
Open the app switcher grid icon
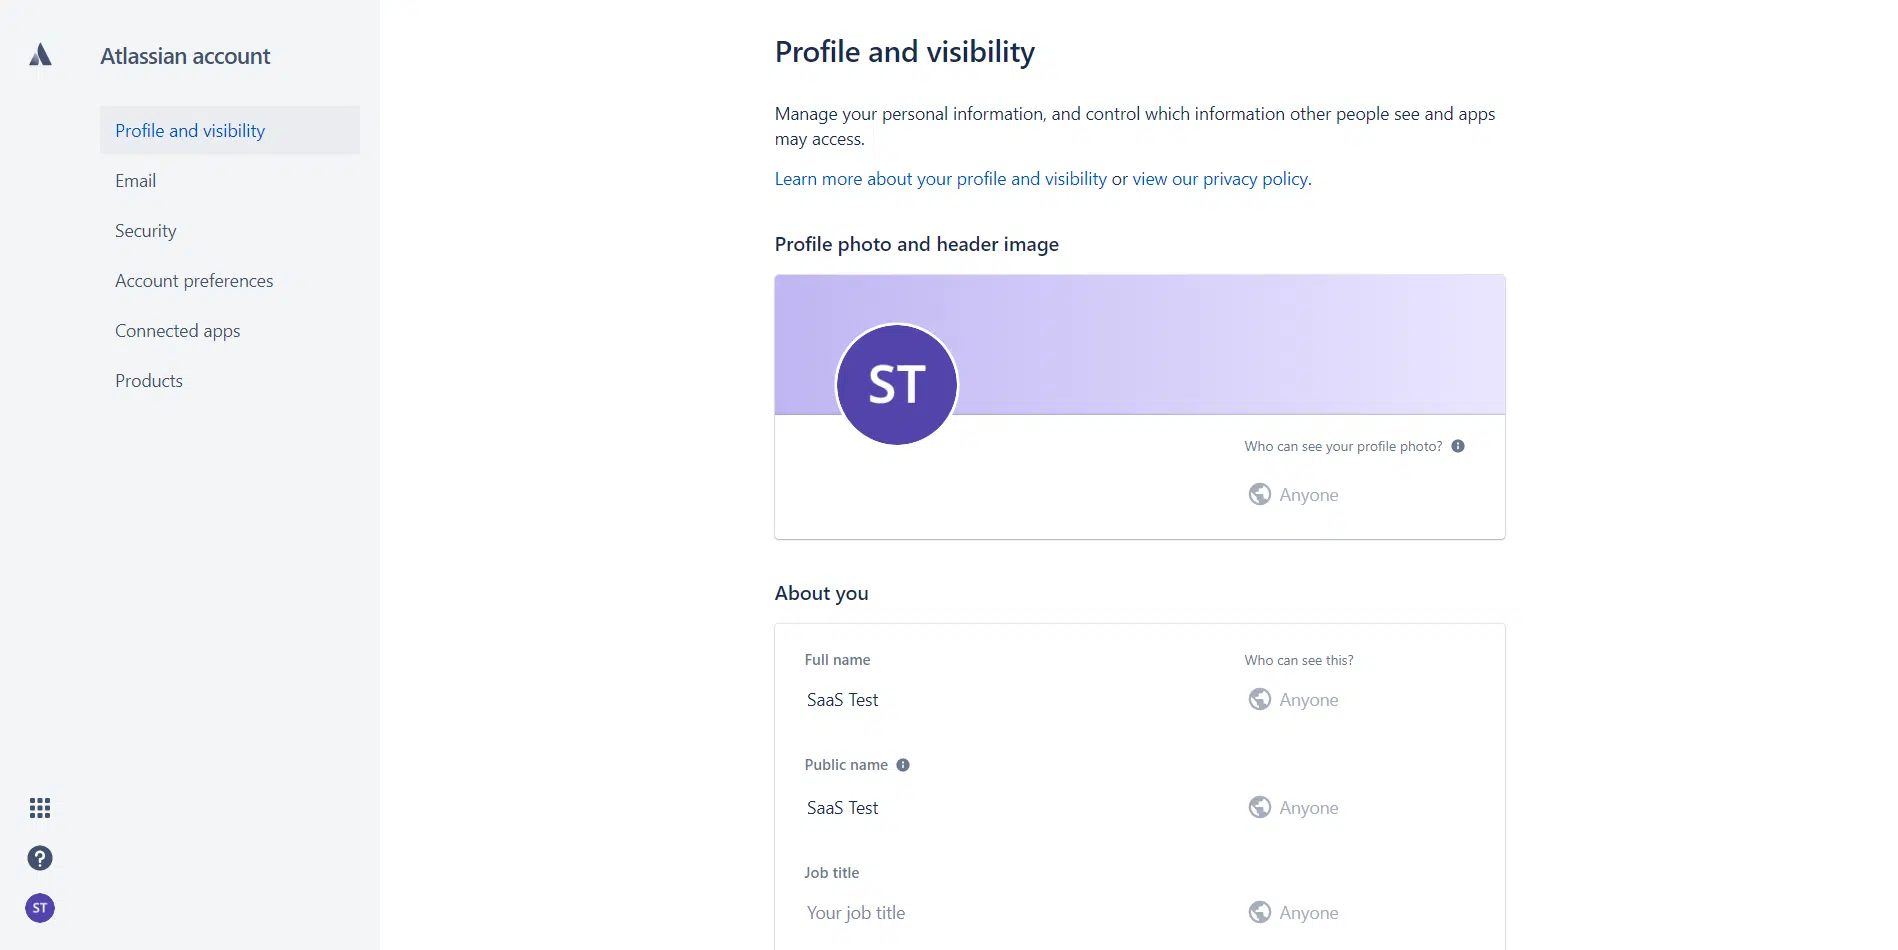(x=40, y=808)
